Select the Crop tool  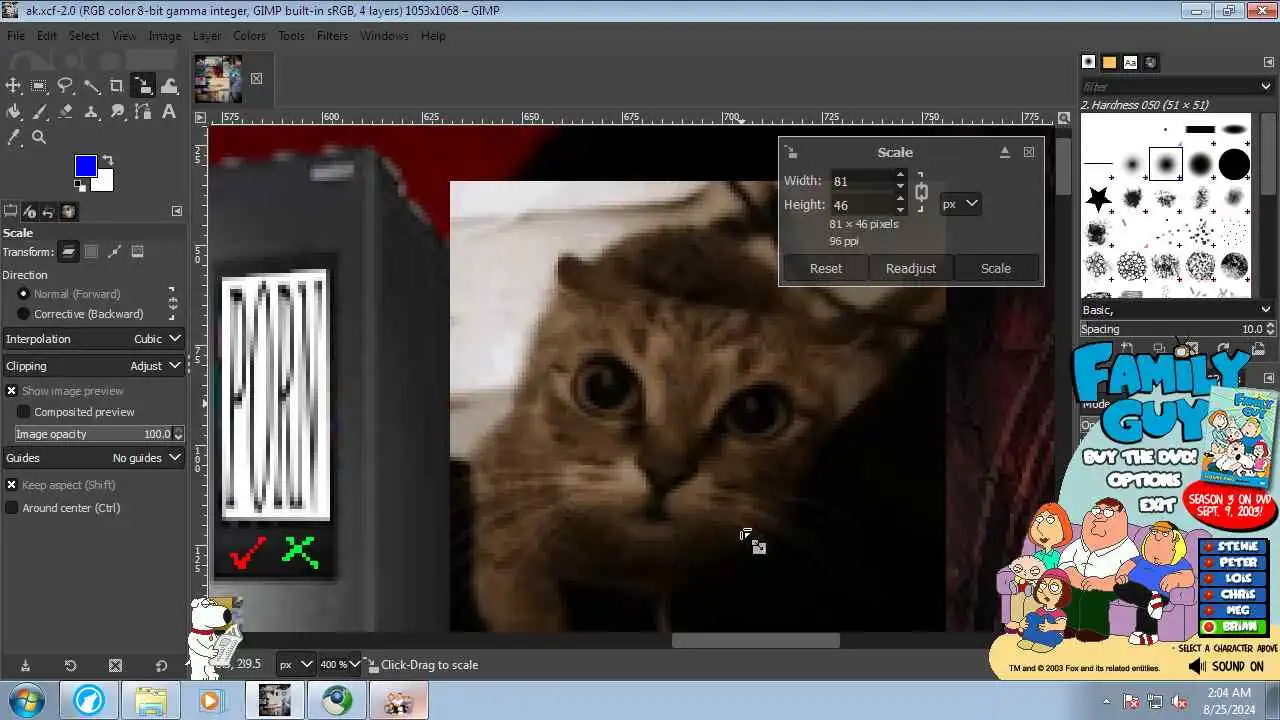pos(117,86)
